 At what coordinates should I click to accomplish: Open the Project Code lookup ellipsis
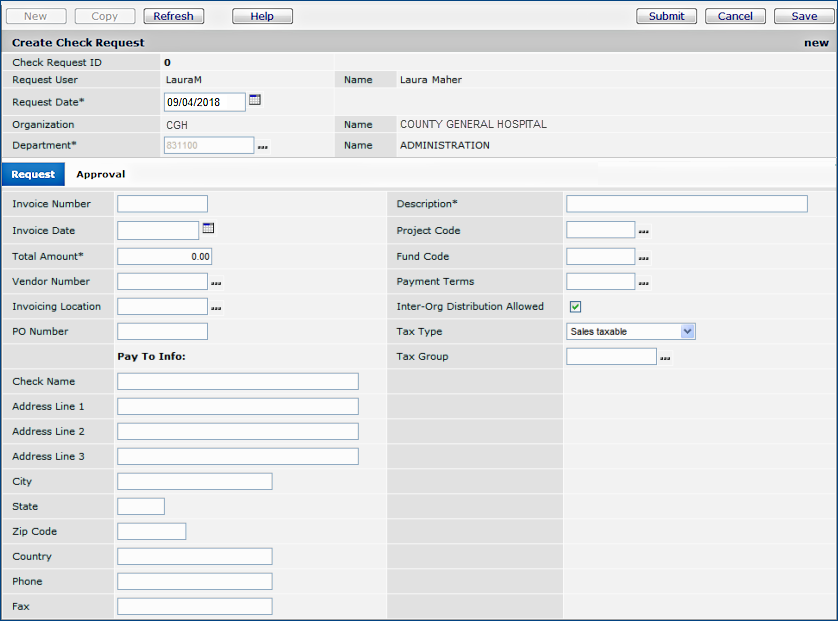643,232
